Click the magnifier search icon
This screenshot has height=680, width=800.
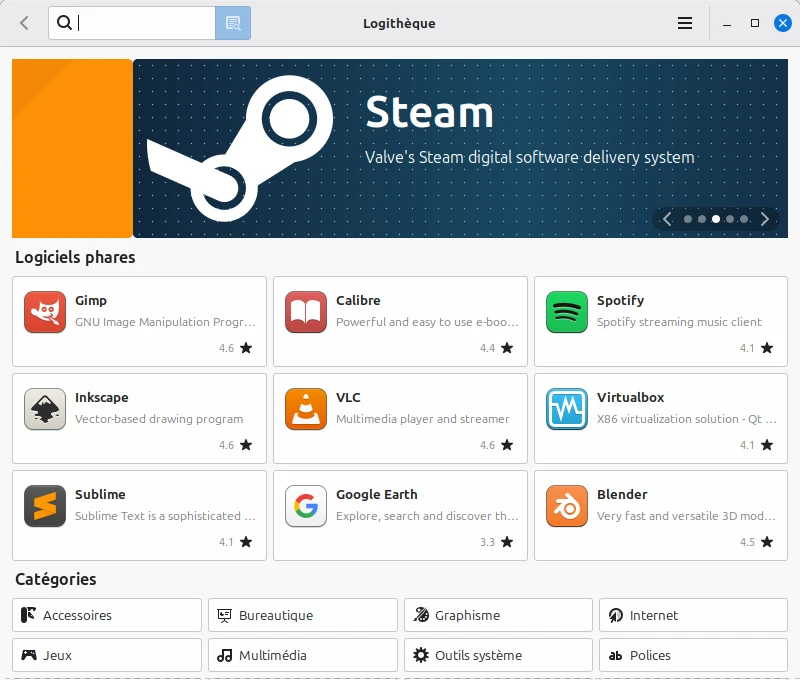(64, 22)
